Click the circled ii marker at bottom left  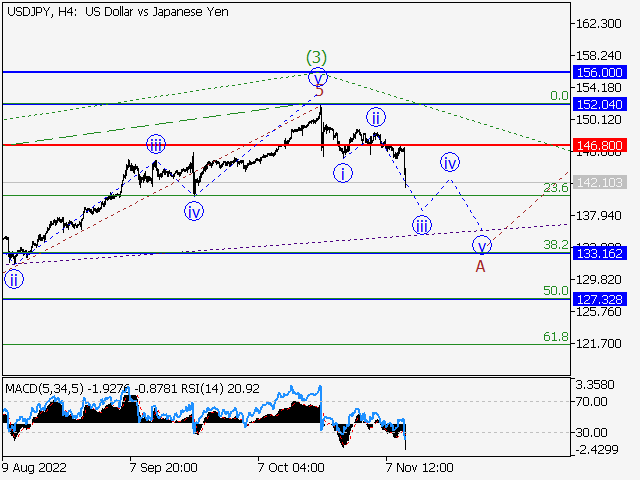(x=14, y=280)
